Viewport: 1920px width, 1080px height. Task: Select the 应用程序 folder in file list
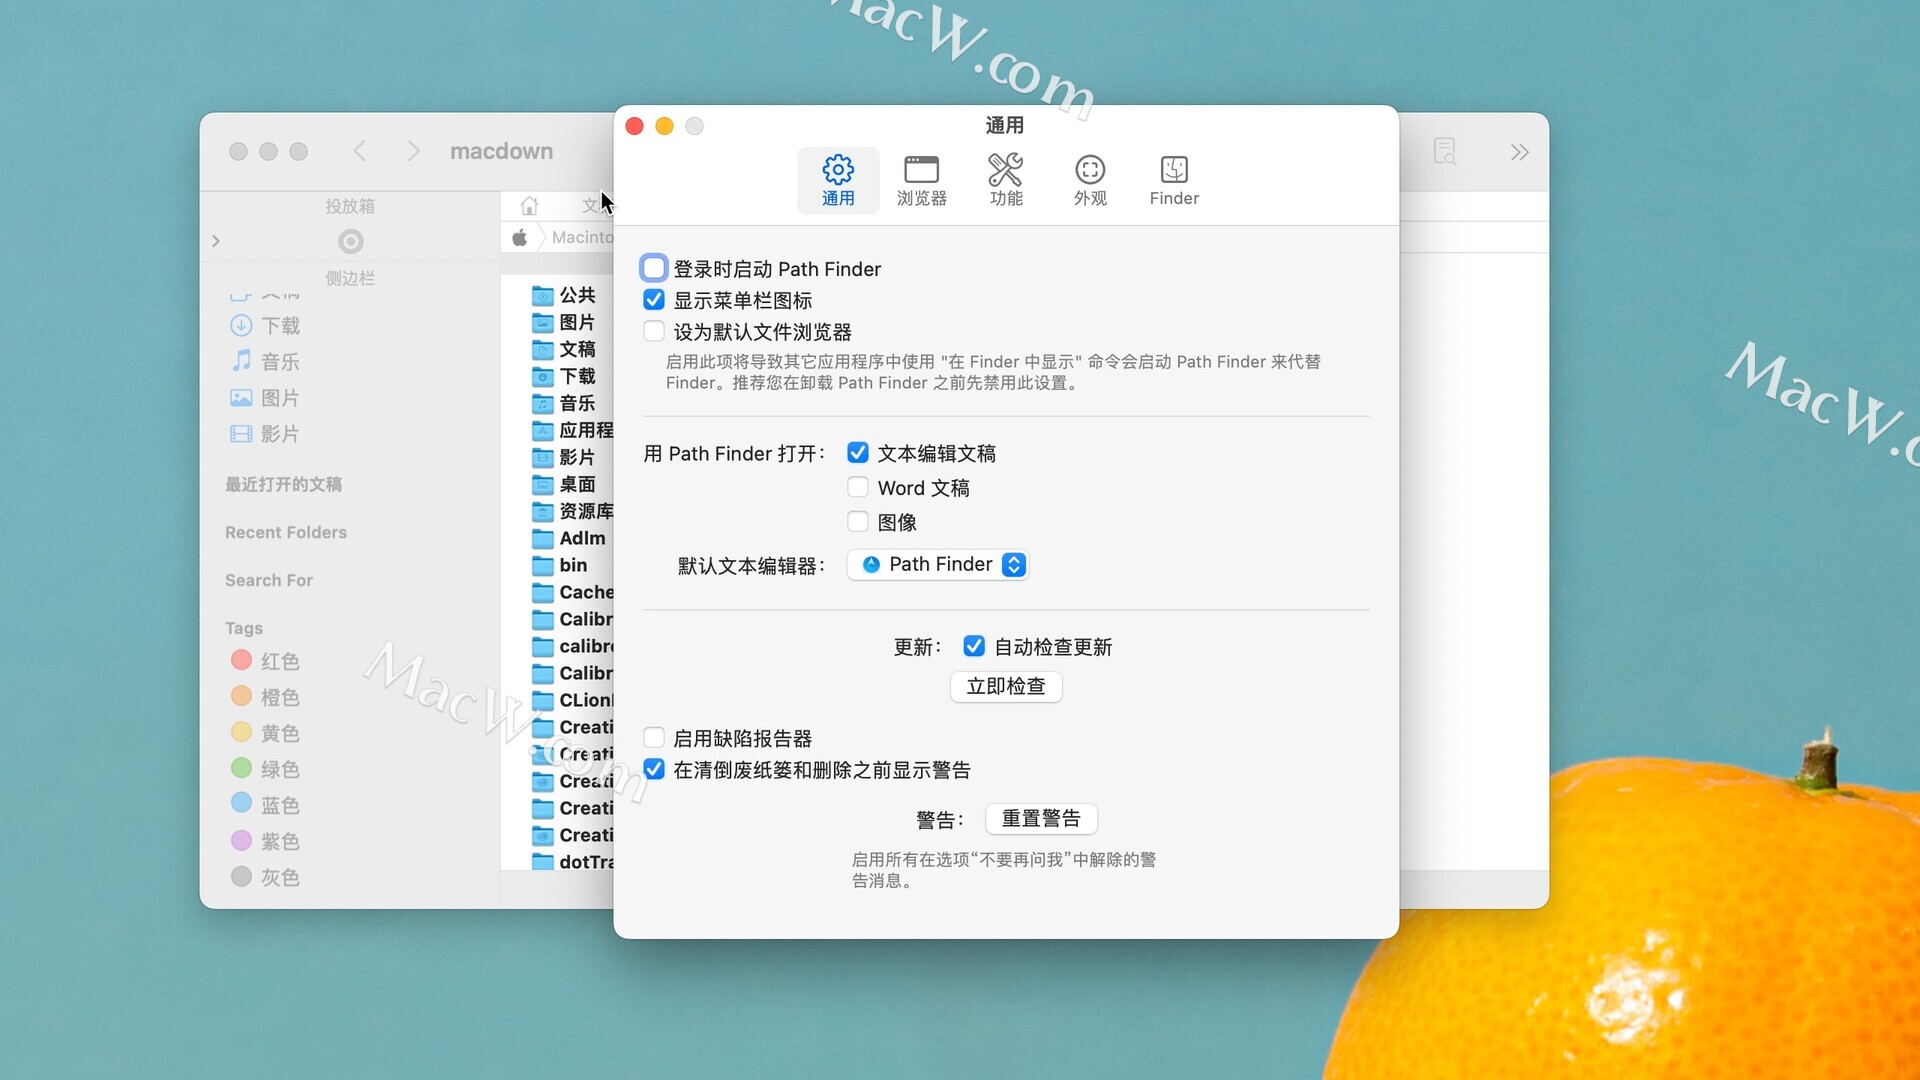click(x=572, y=430)
